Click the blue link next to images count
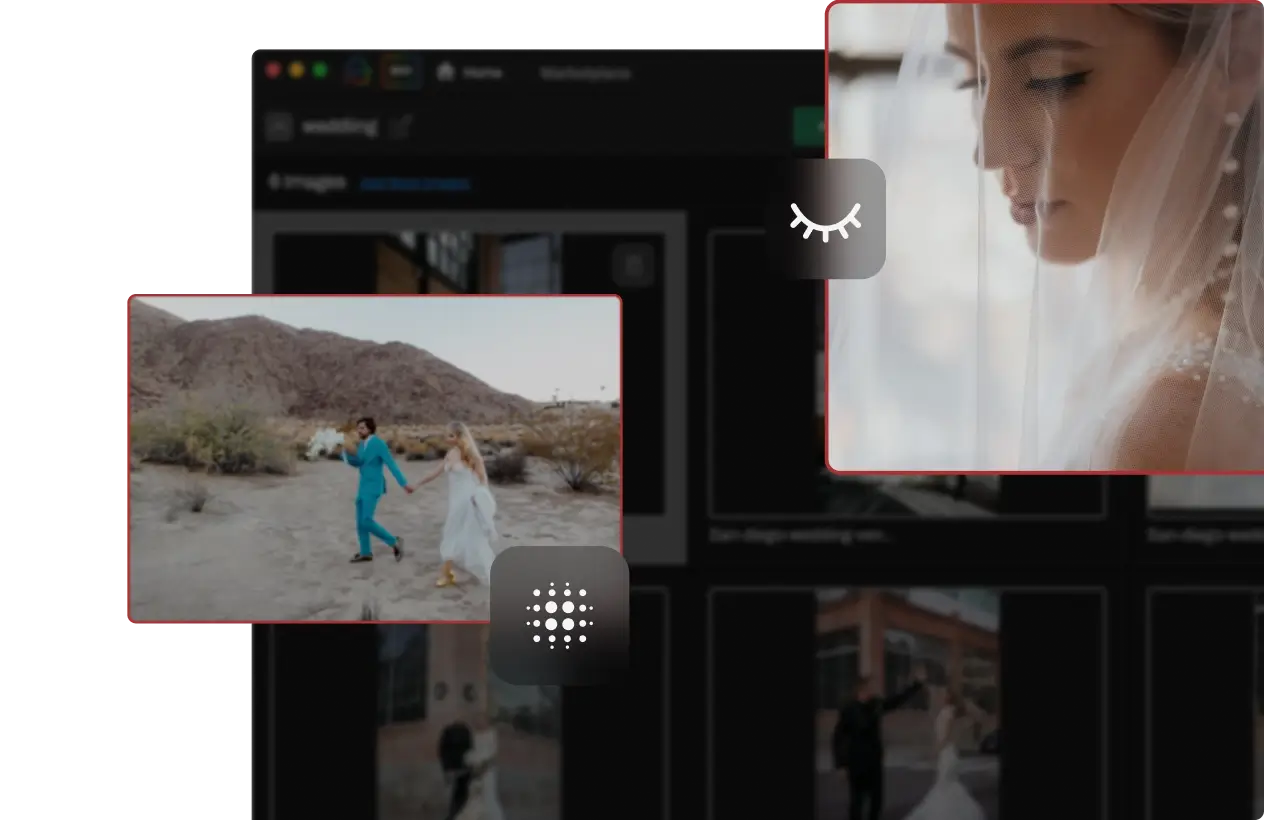The image size is (1264, 820). click(x=414, y=184)
